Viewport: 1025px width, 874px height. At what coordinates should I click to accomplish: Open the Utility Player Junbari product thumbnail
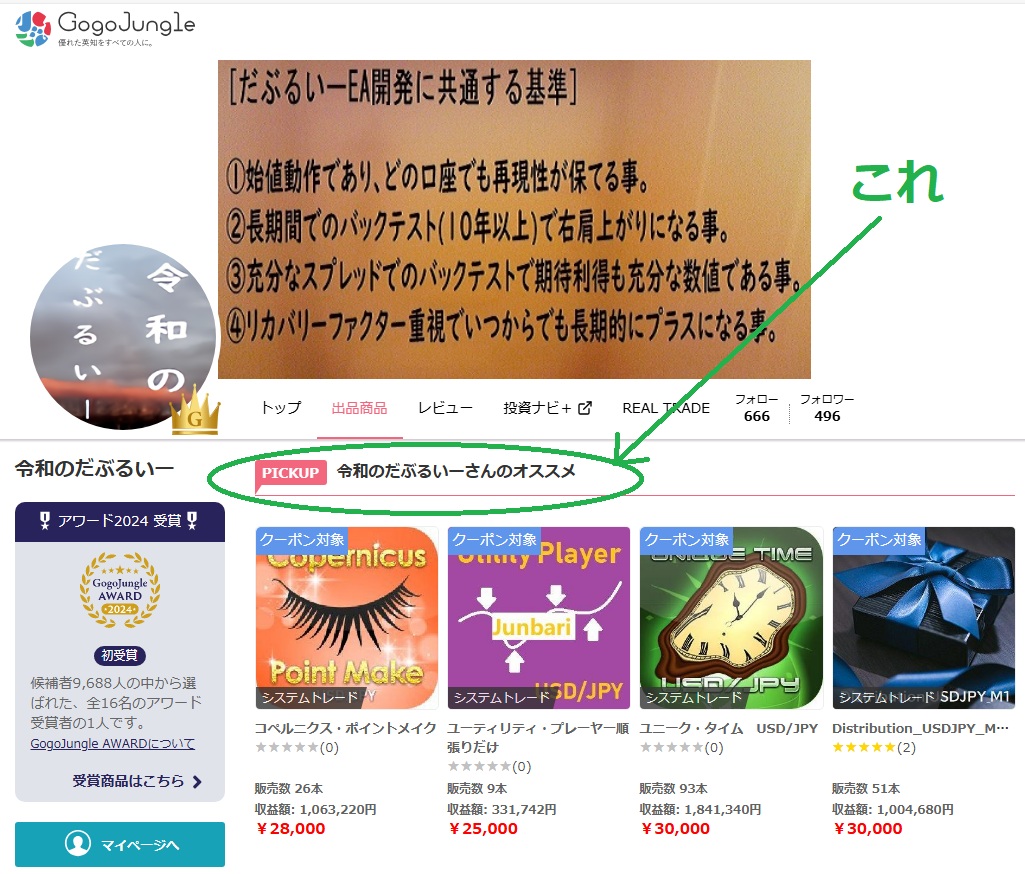539,618
